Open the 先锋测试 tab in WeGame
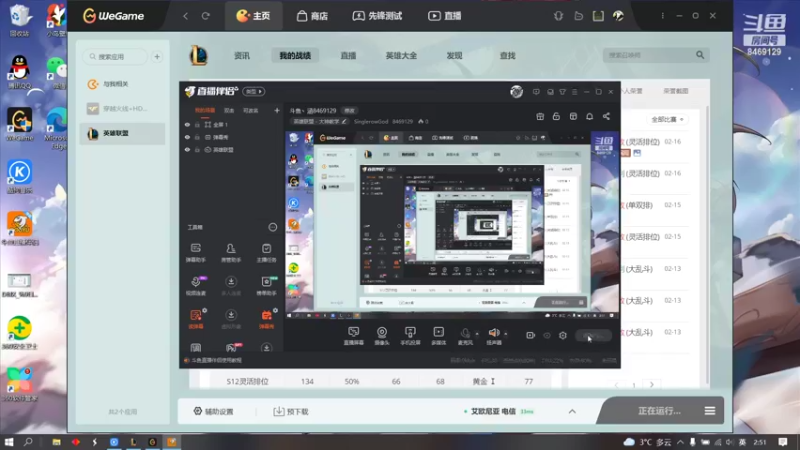 pos(377,16)
